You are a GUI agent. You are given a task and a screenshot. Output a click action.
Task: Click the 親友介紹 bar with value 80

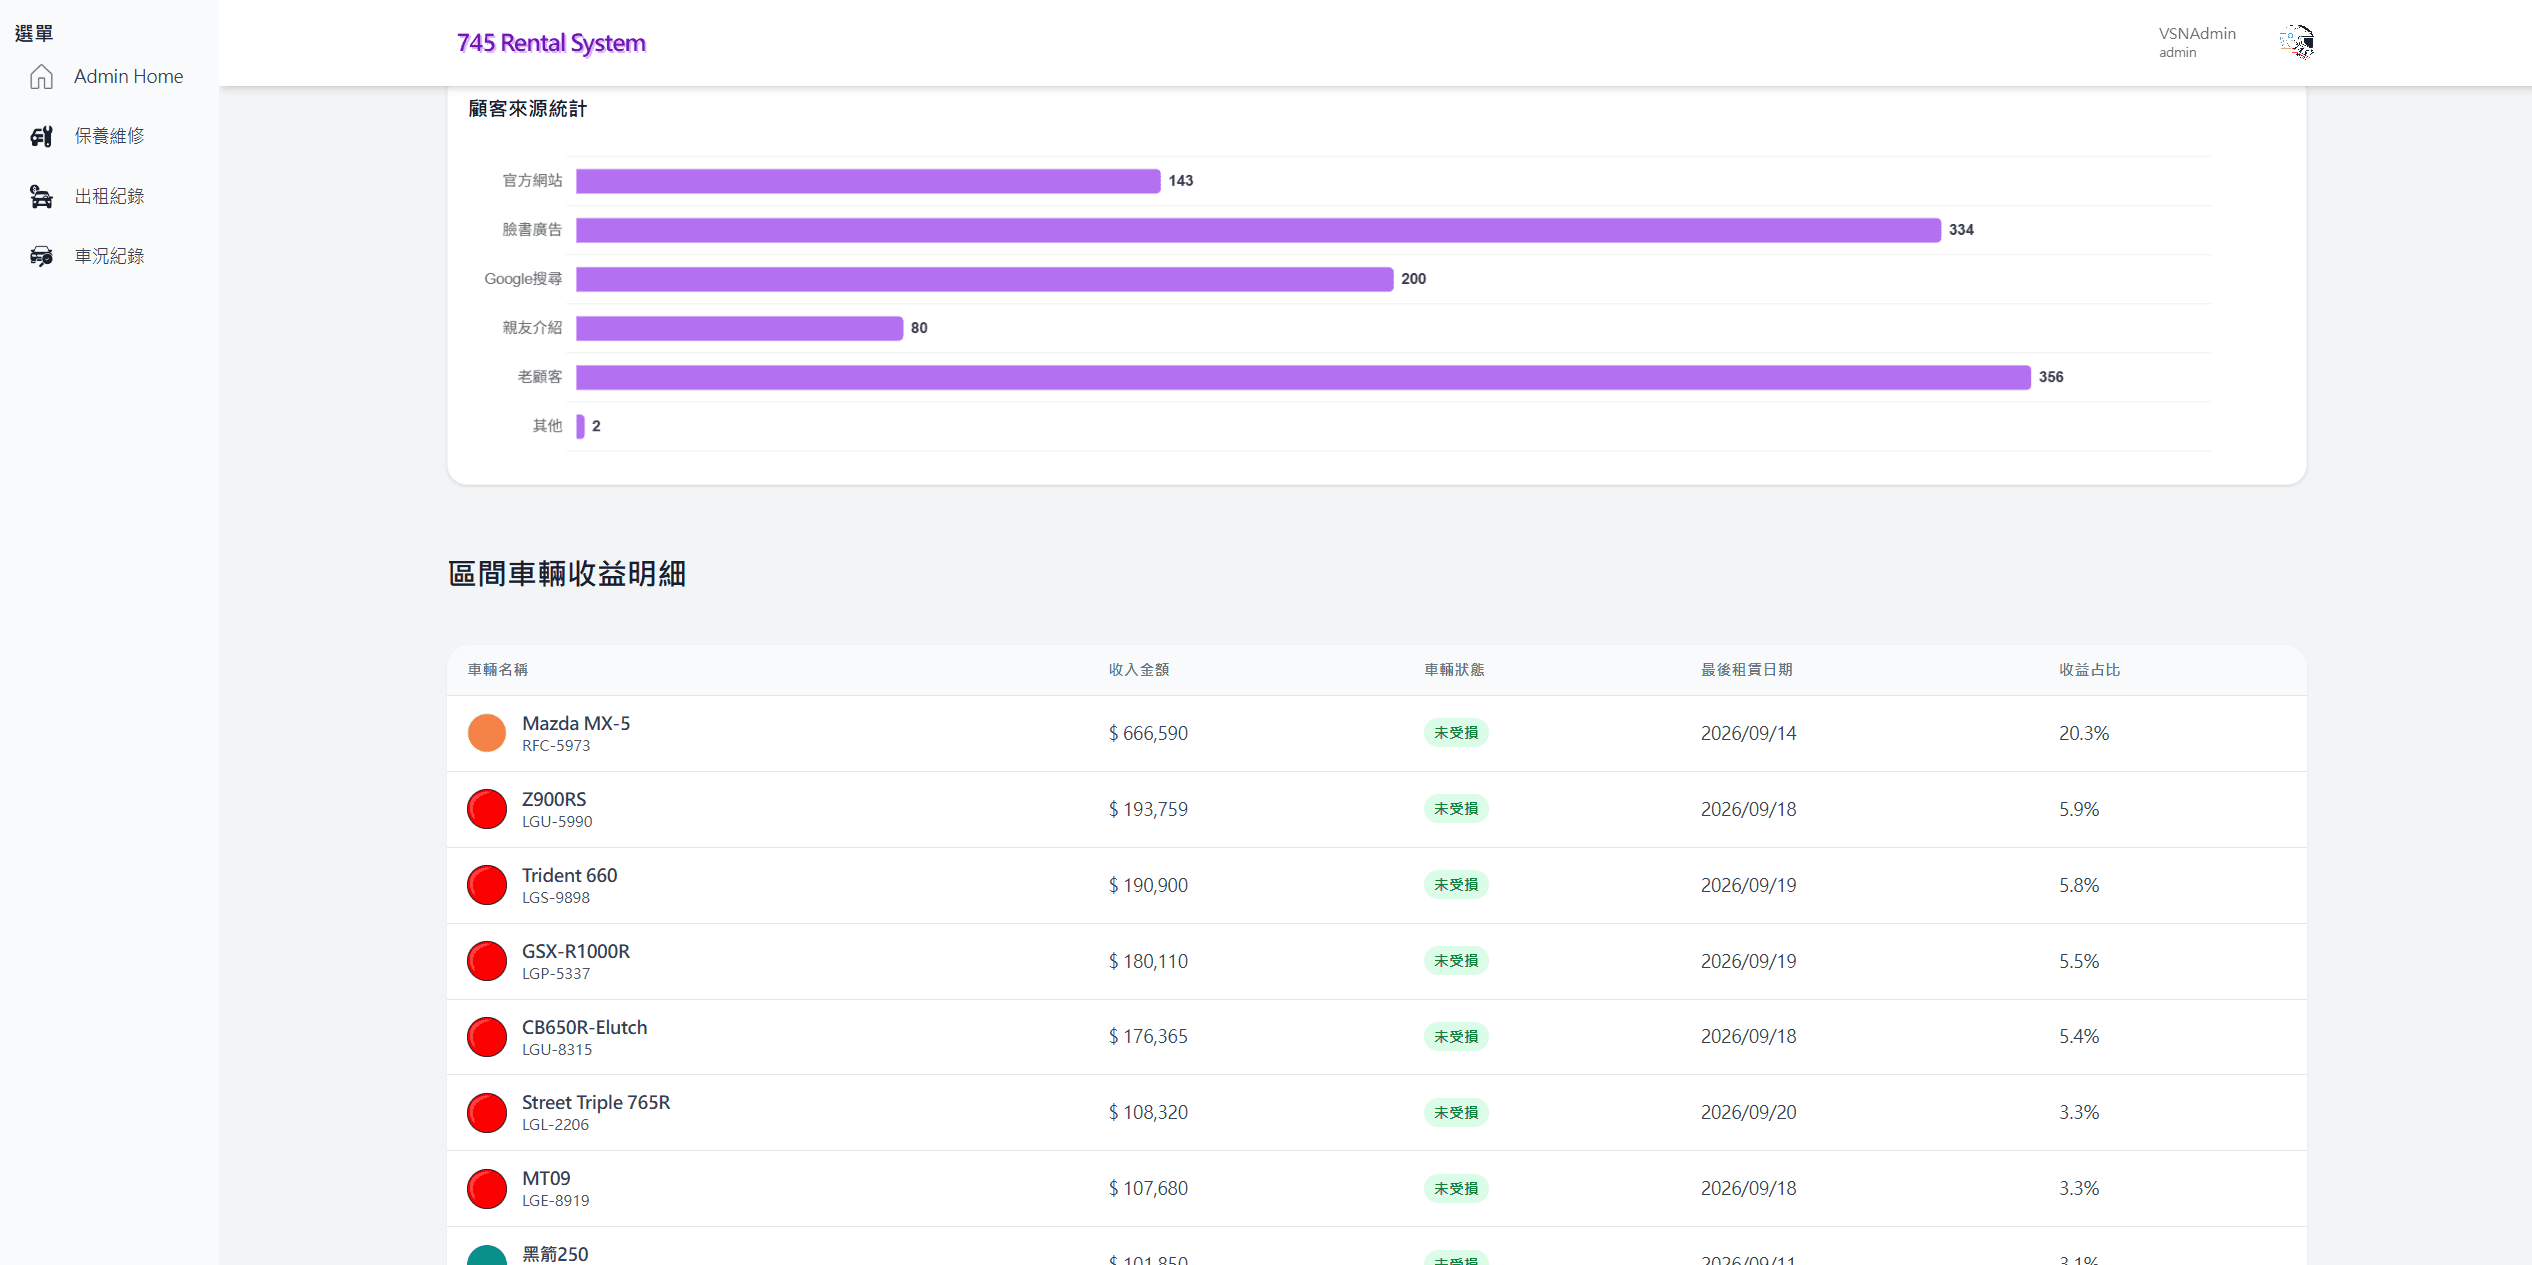tap(740, 328)
